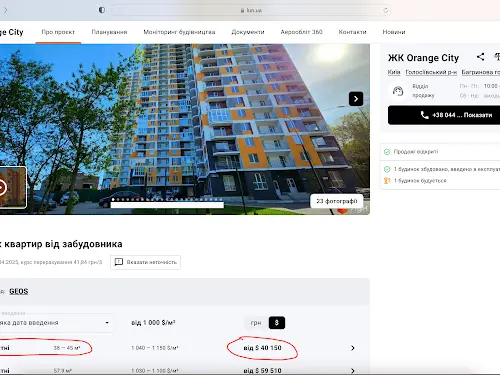Screen dimensions: 500x375
Task: Click the Продажі відкриті check icon
Action: tap(387, 152)
